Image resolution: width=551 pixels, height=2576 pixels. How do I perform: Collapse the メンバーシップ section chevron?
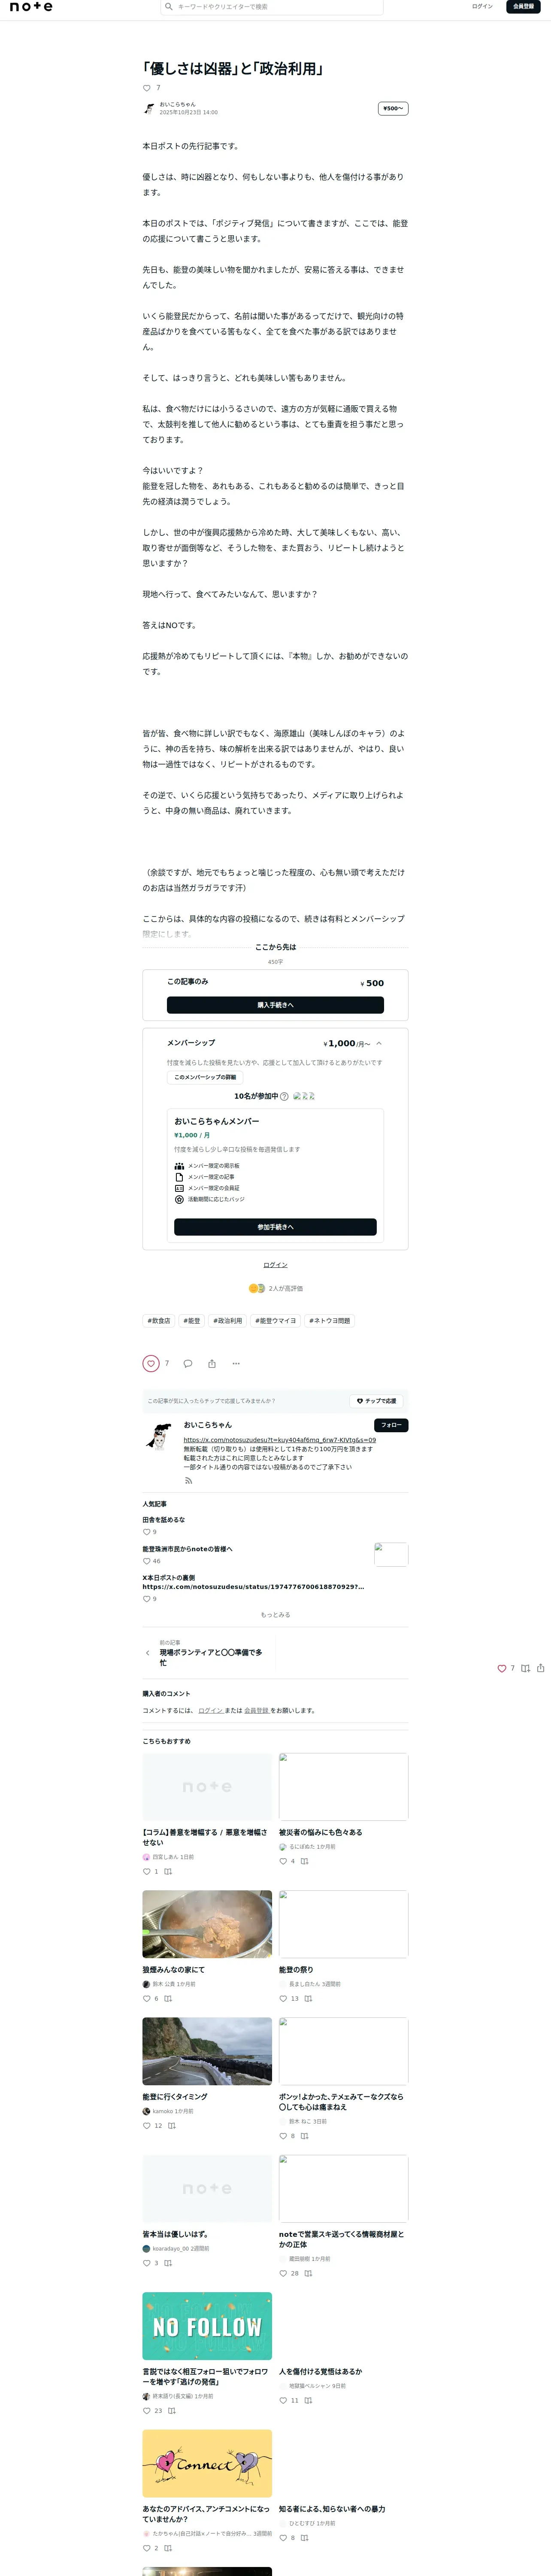click(379, 1043)
